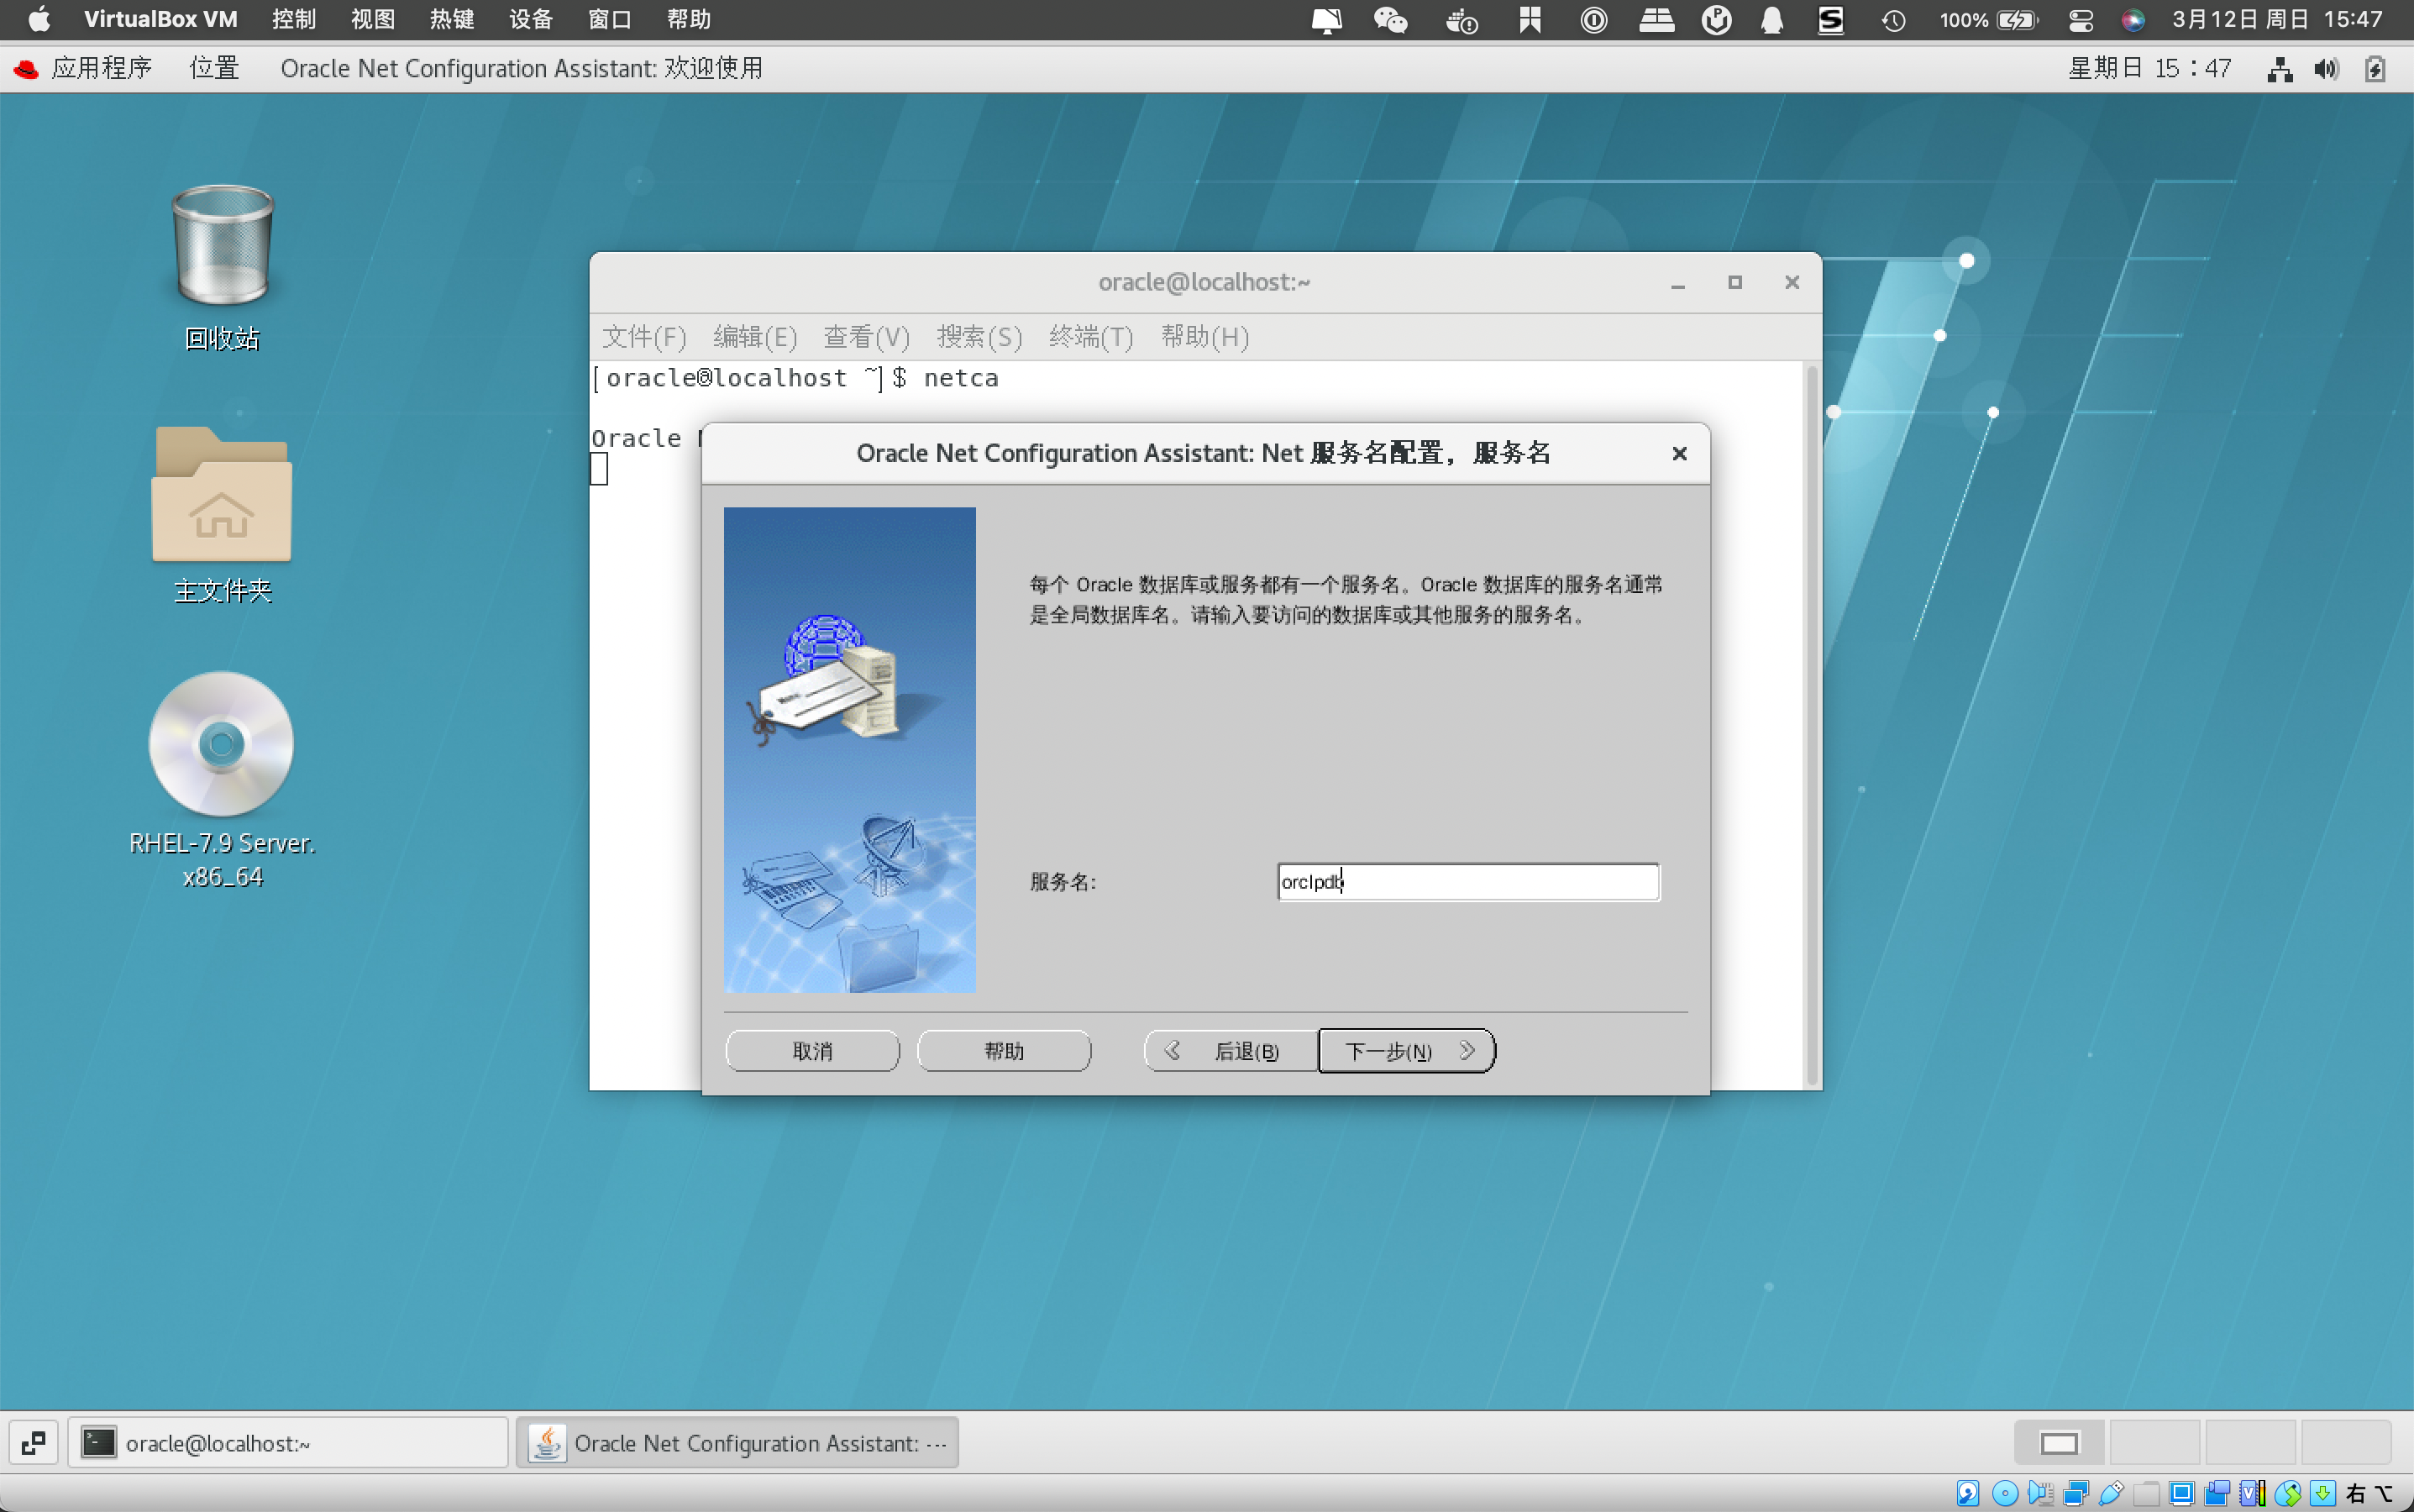Click the WeChat icon in macOS menu bar
The image size is (2414, 1512).
pyautogui.click(x=1390, y=19)
